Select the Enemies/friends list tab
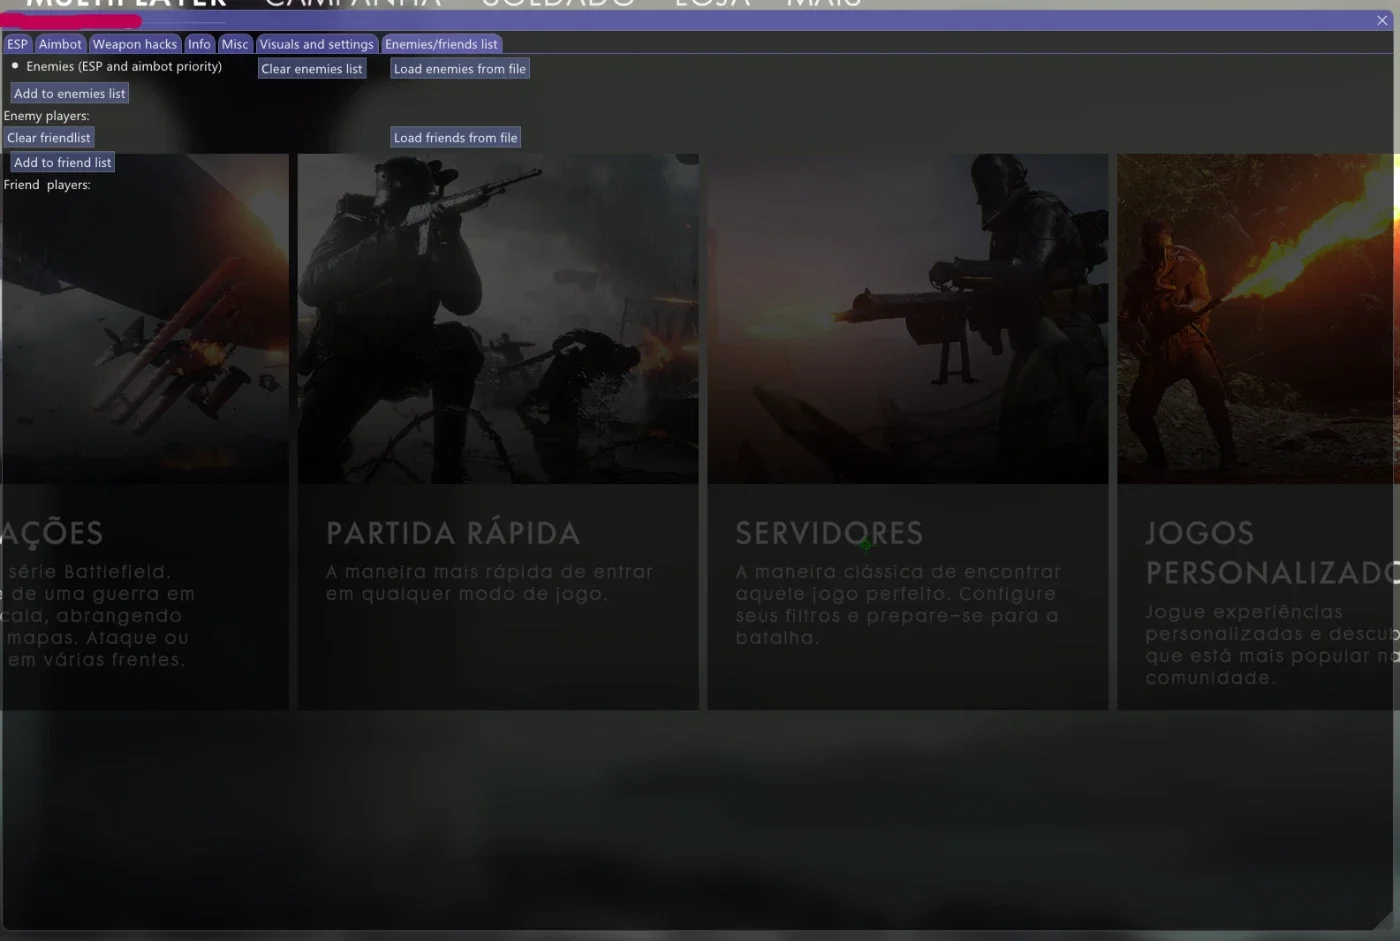 (441, 44)
